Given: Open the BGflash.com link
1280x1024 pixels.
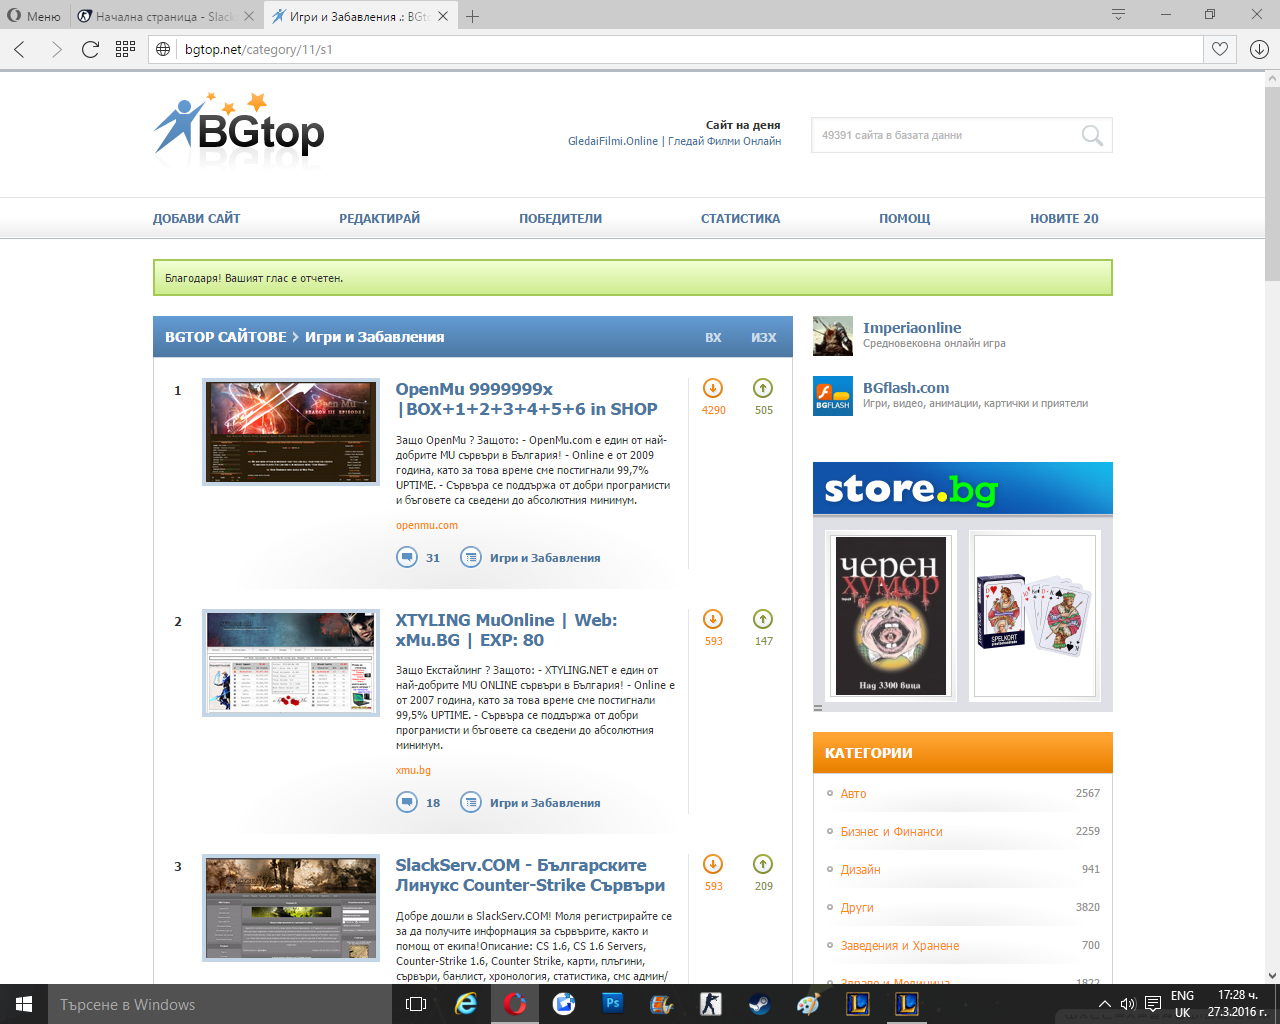Looking at the screenshot, I should 906,388.
